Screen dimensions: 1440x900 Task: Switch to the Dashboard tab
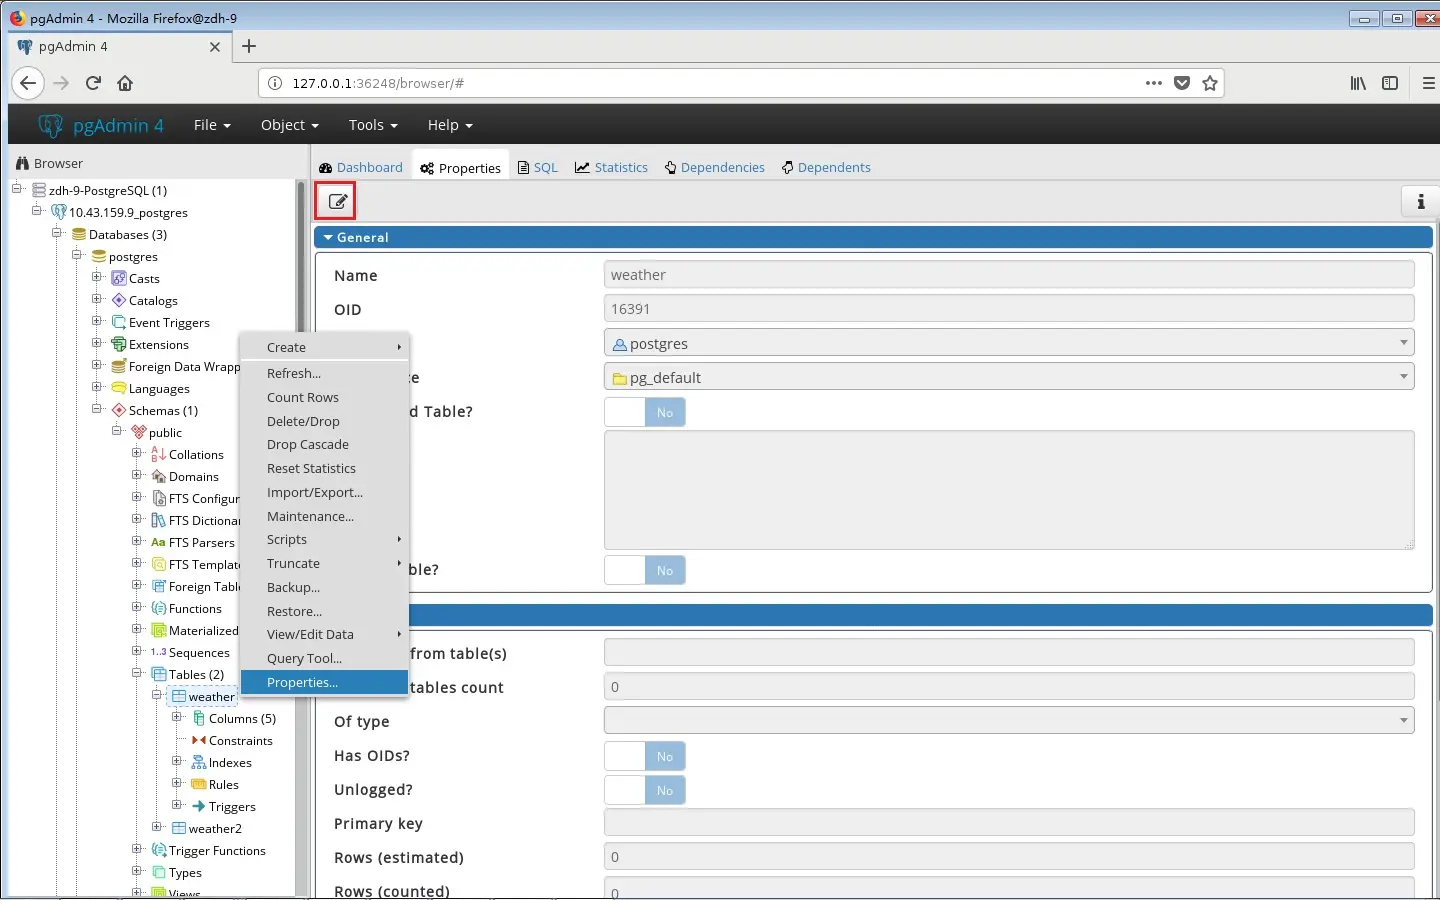click(360, 167)
